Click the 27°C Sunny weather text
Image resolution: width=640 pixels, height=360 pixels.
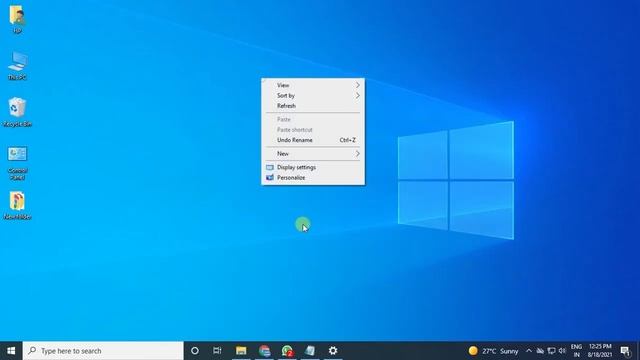500,351
